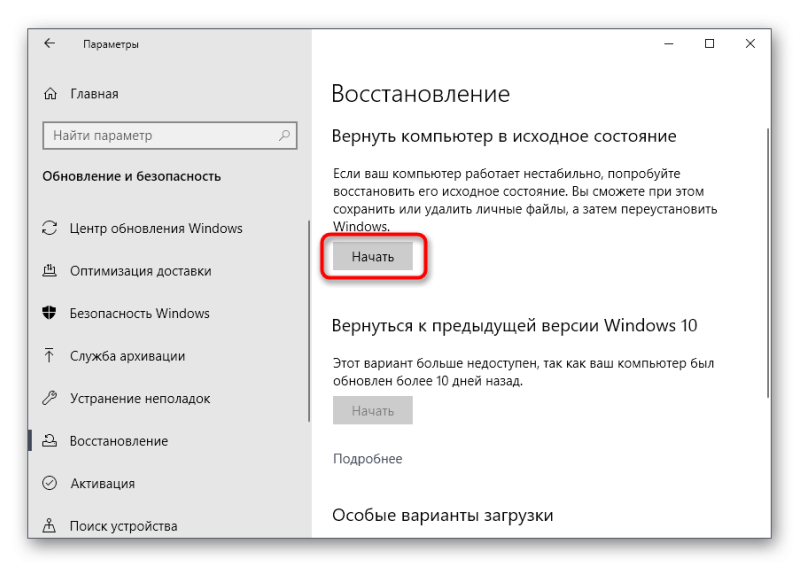Open the Подробнее link
This screenshot has height=567, width=800.
367,459
